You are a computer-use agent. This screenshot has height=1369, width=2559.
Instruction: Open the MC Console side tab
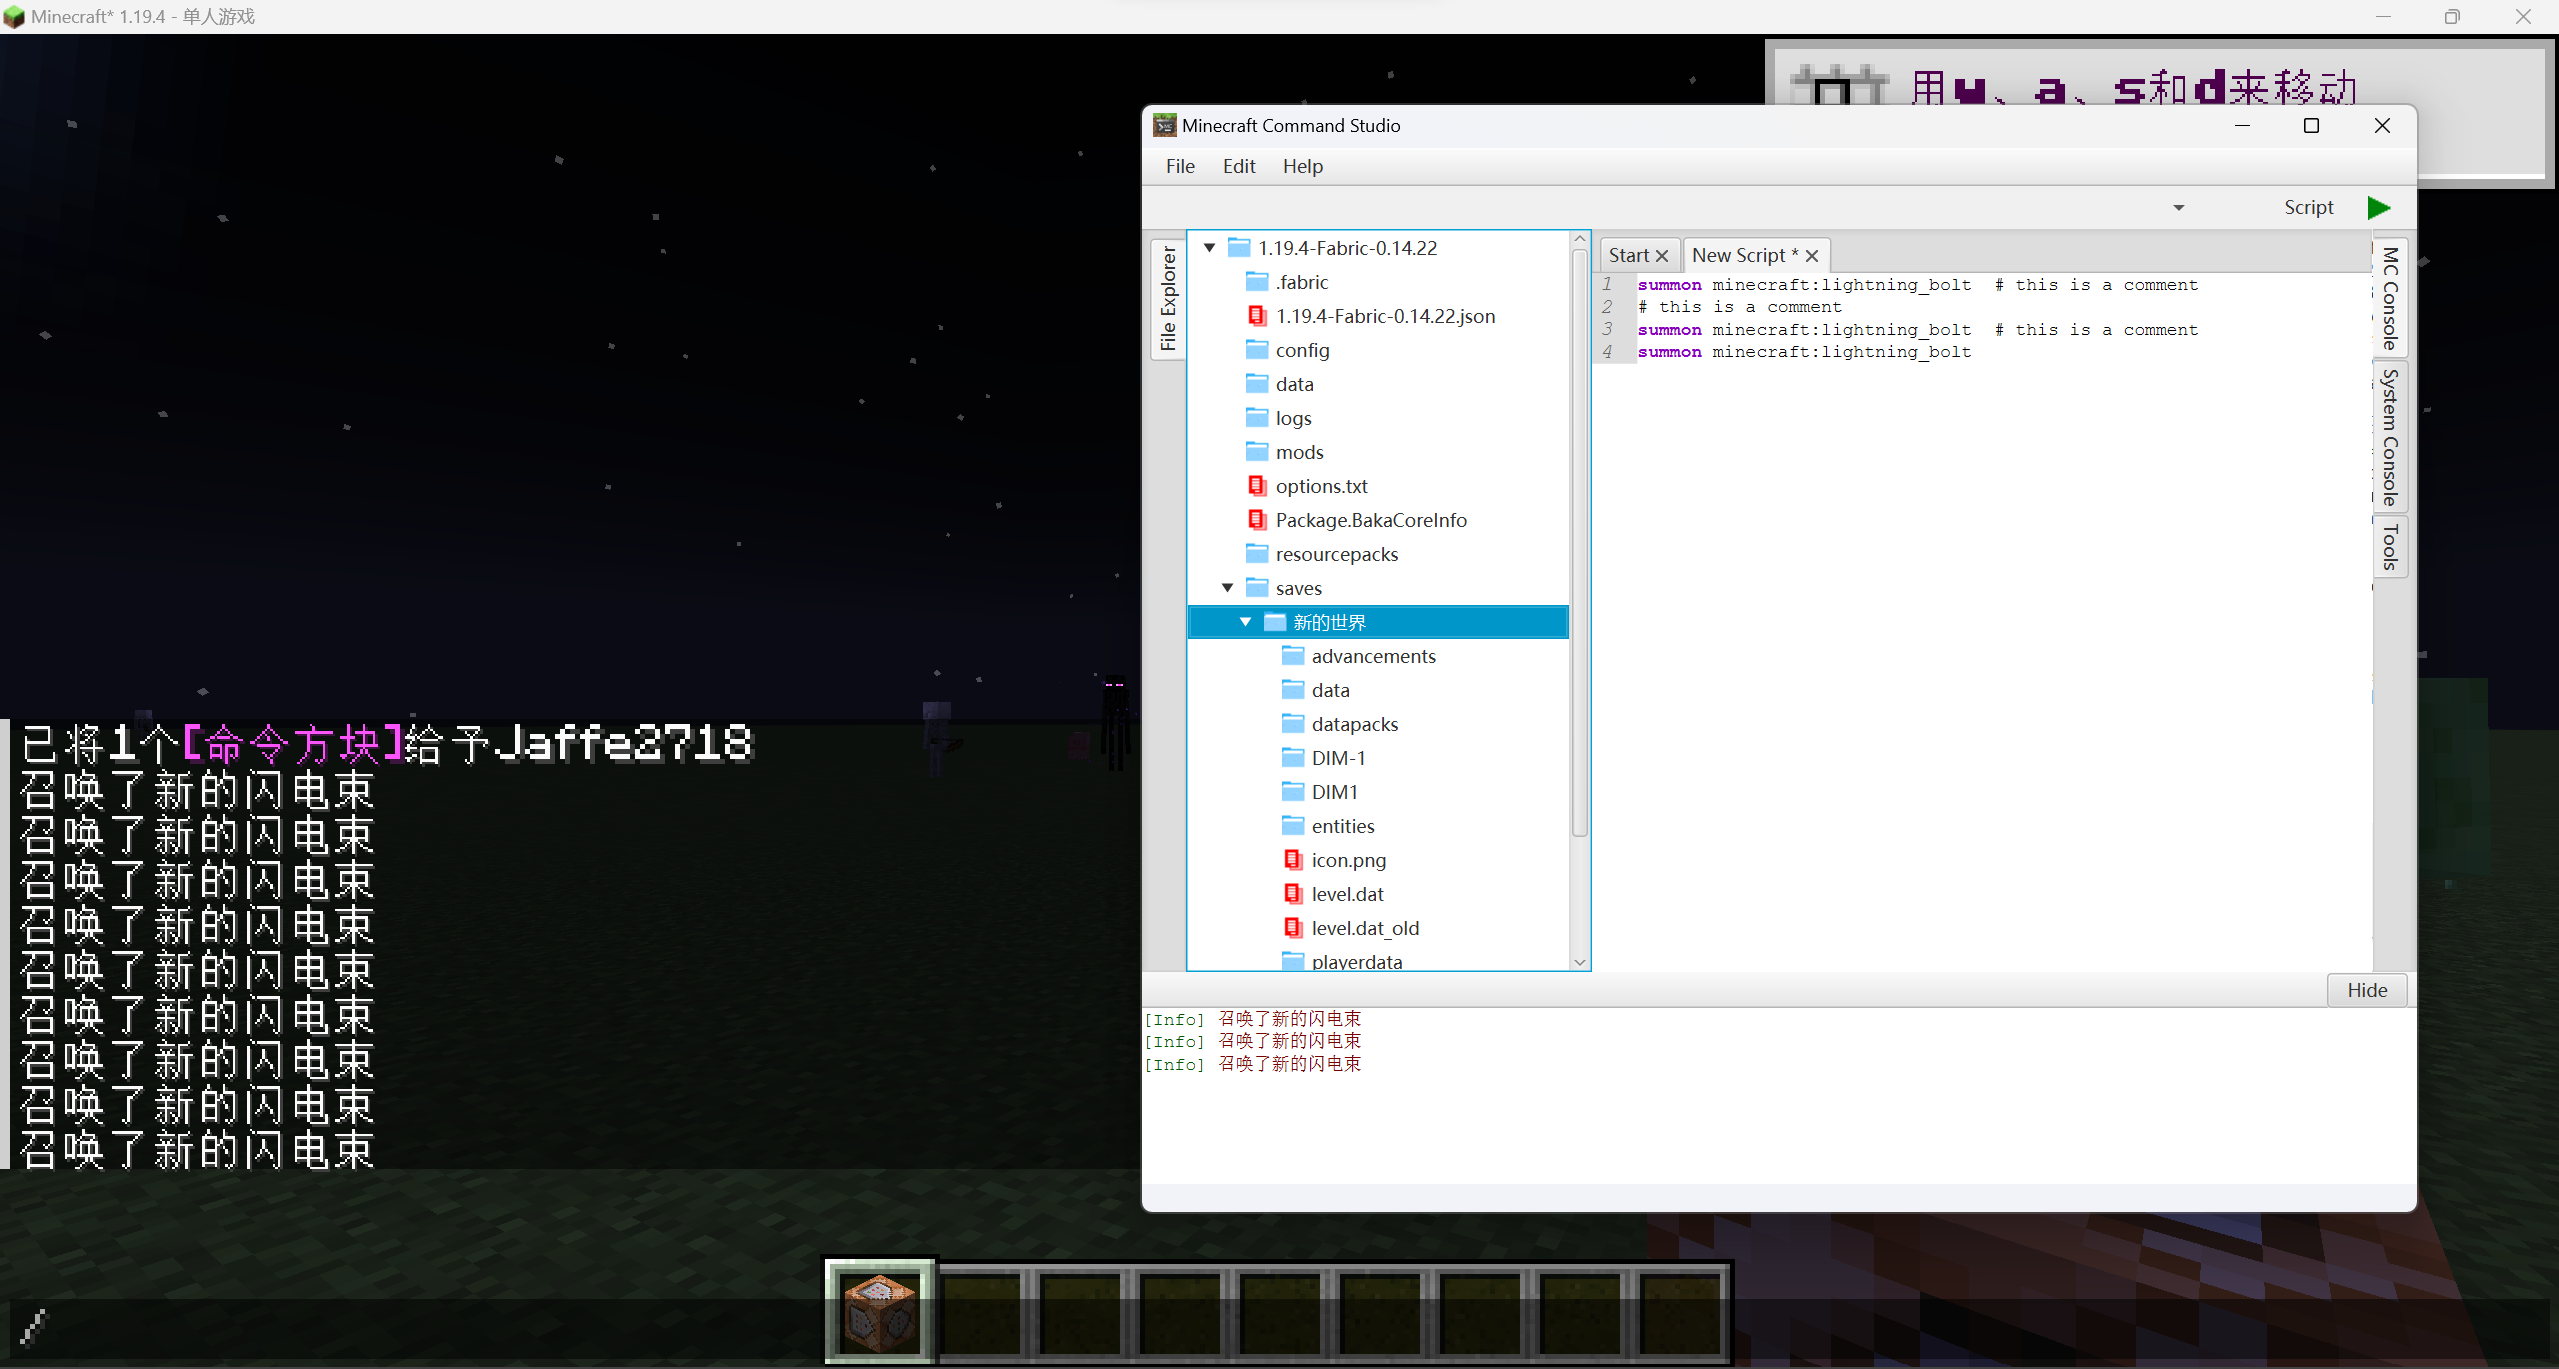point(2390,298)
